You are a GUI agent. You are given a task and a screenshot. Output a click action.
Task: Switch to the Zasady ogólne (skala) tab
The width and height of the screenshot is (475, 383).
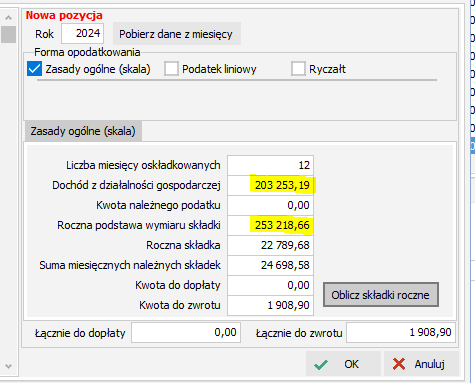[x=83, y=131]
